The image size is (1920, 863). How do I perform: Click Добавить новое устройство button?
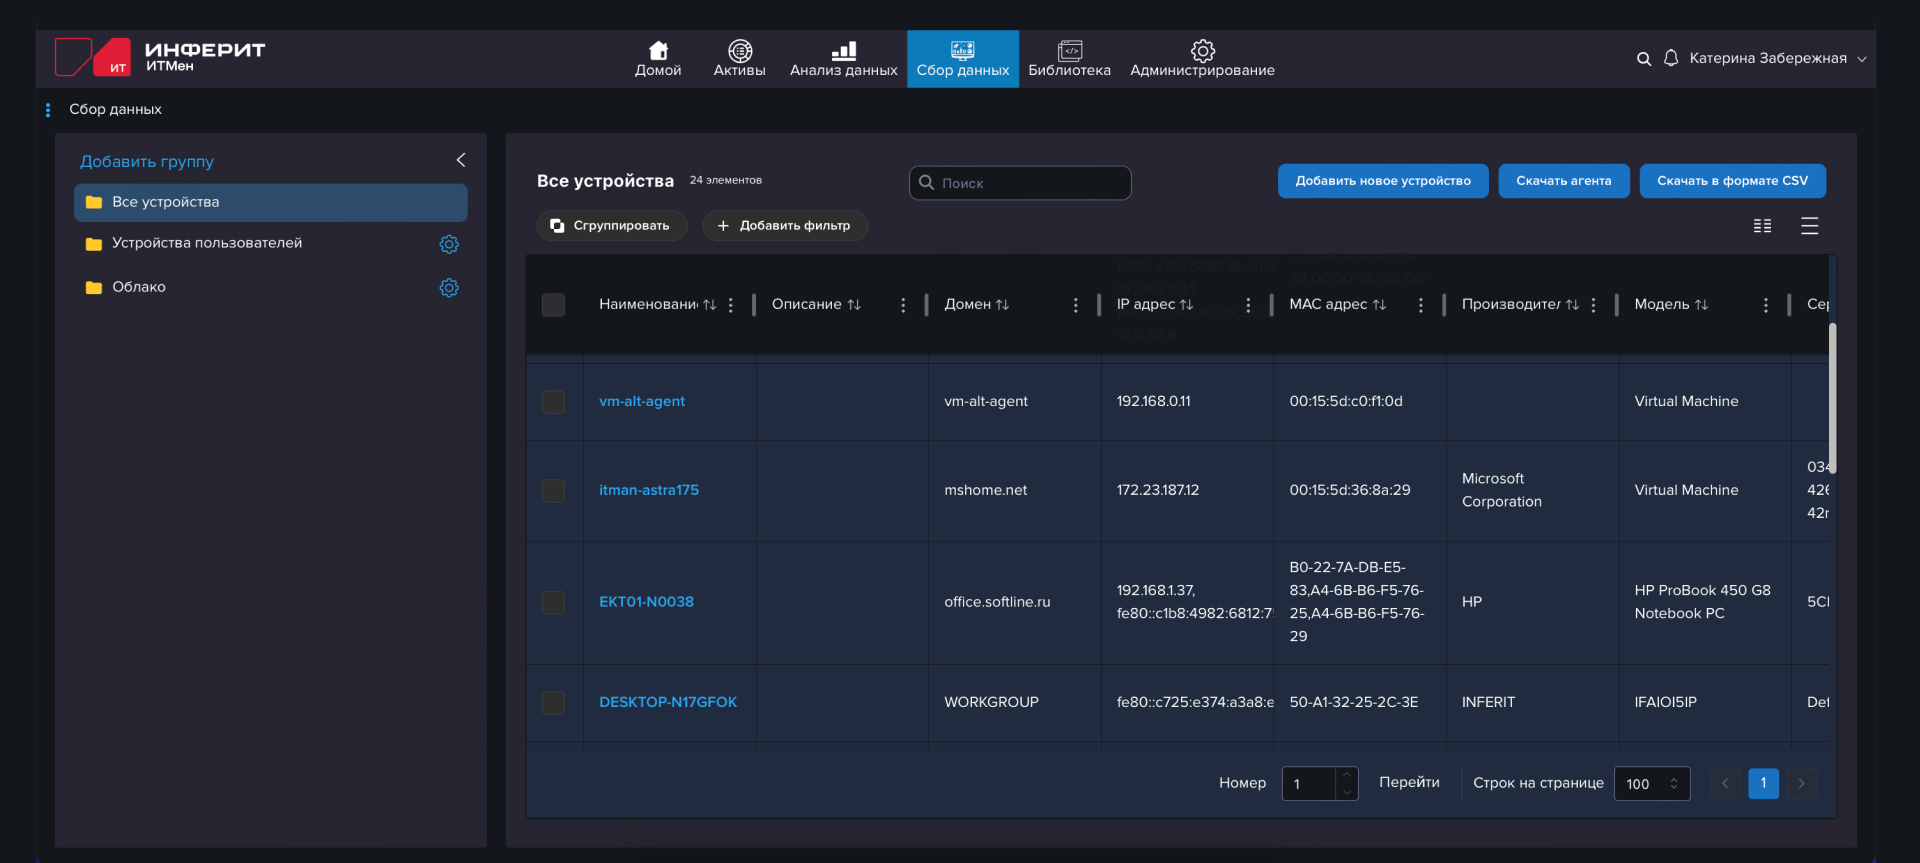tap(1383, 181)
